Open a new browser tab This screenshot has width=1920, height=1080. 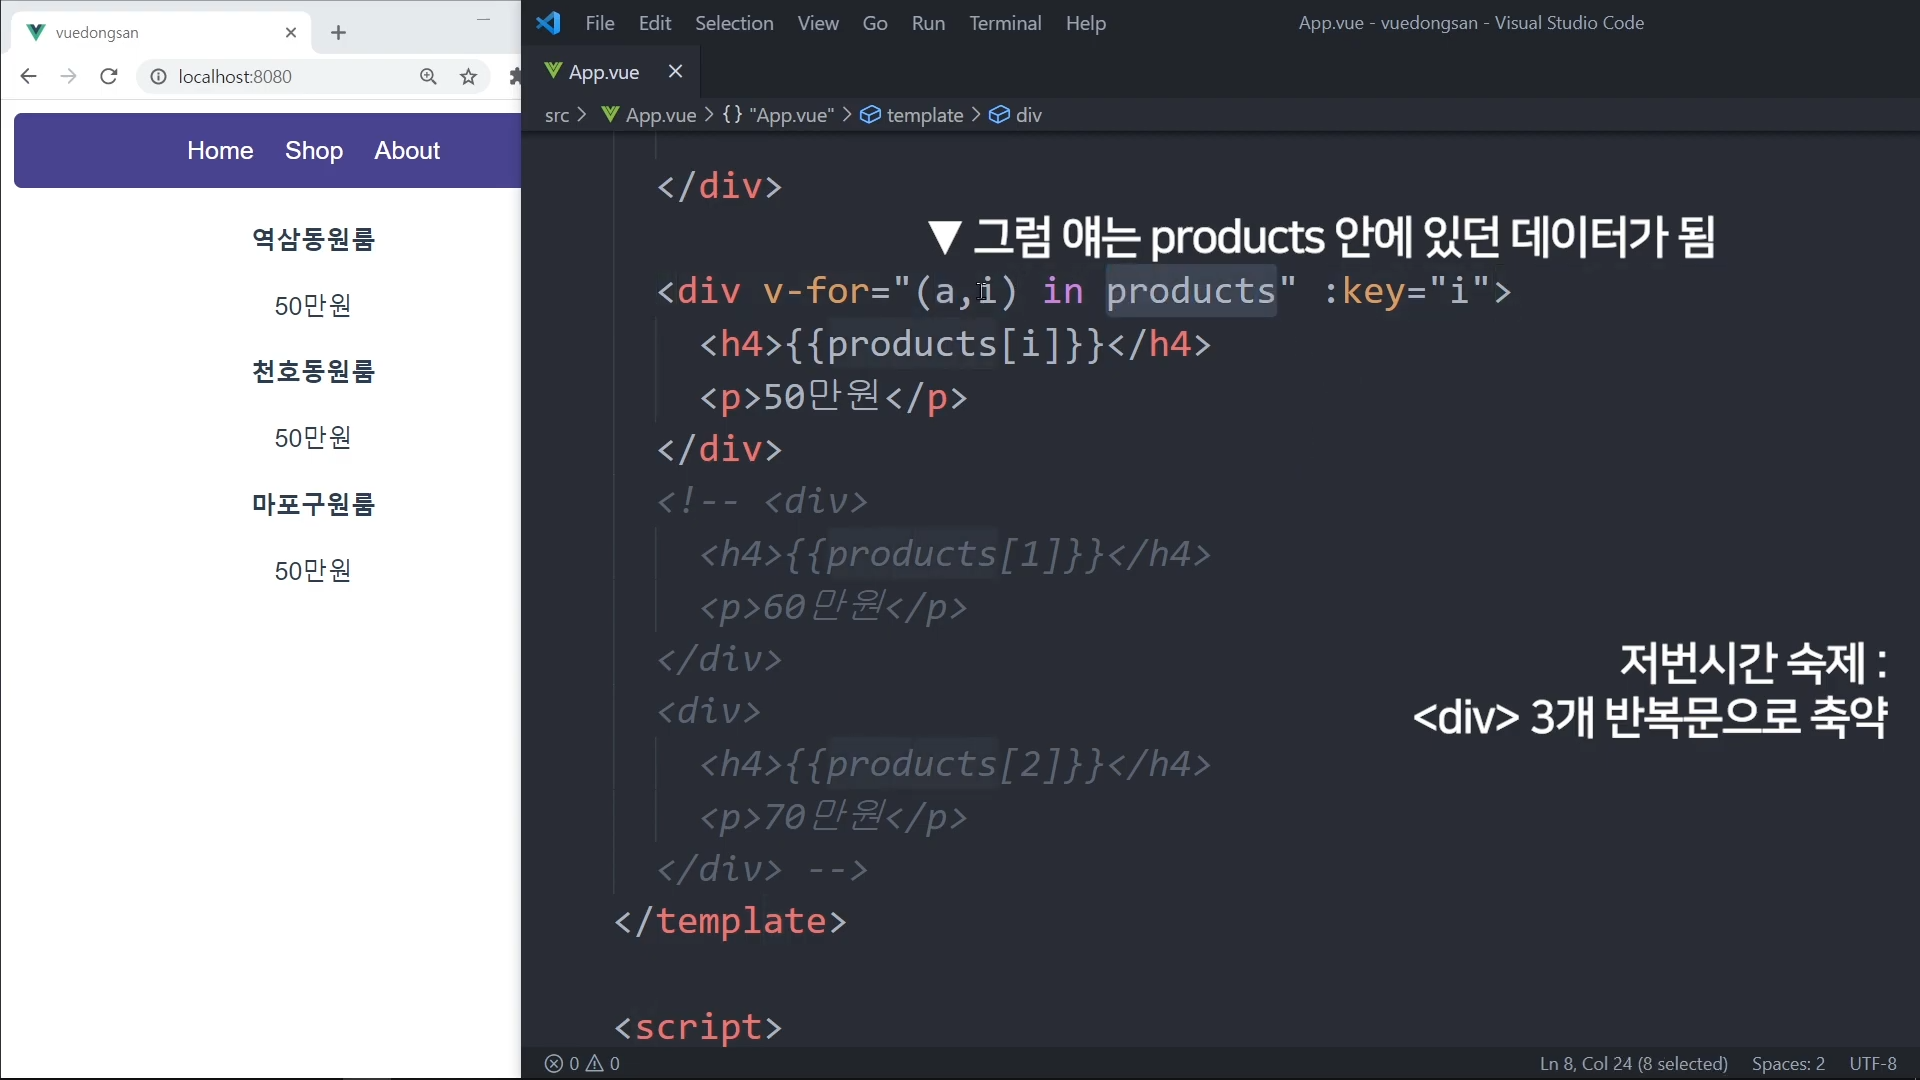pyautogui.click(x=338, y=33)
